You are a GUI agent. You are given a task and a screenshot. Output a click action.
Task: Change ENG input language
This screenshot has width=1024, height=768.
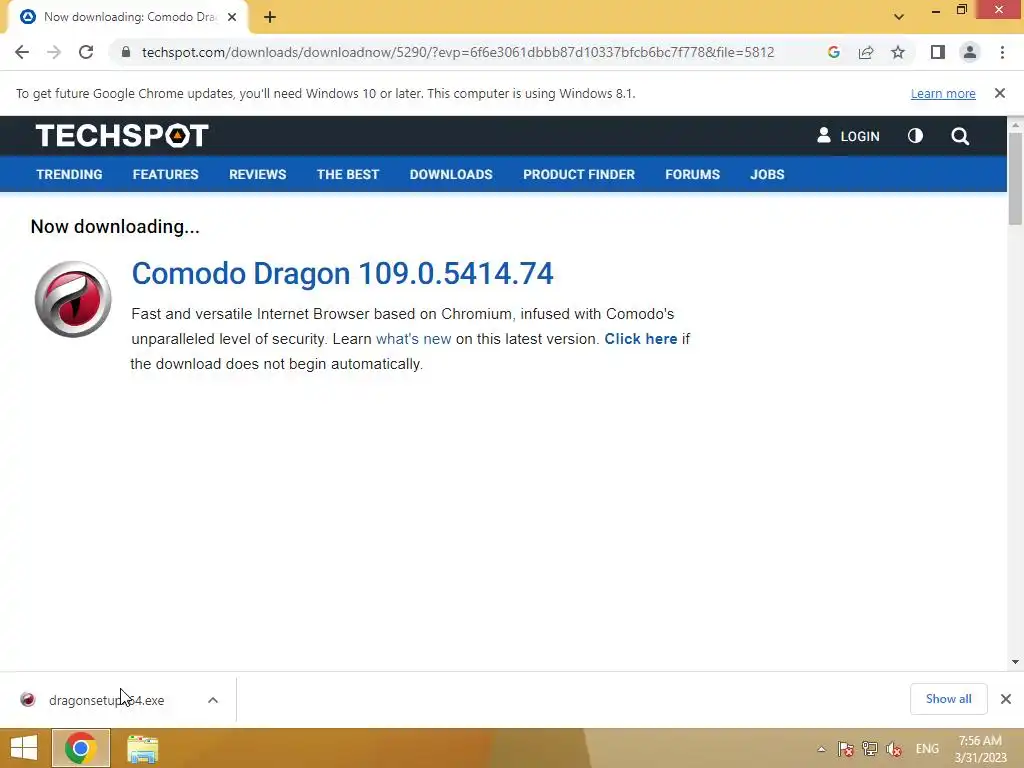[x=927, y=749]
